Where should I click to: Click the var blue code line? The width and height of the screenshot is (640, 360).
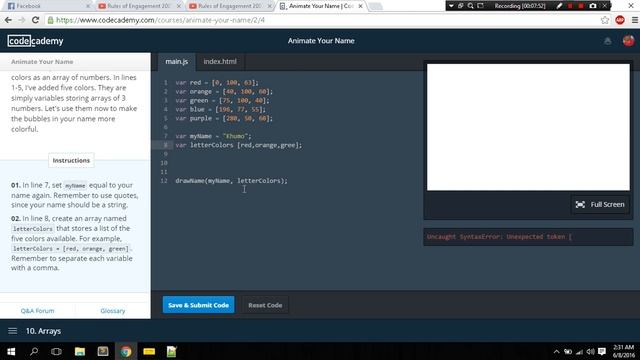click(x=220, y=109)
